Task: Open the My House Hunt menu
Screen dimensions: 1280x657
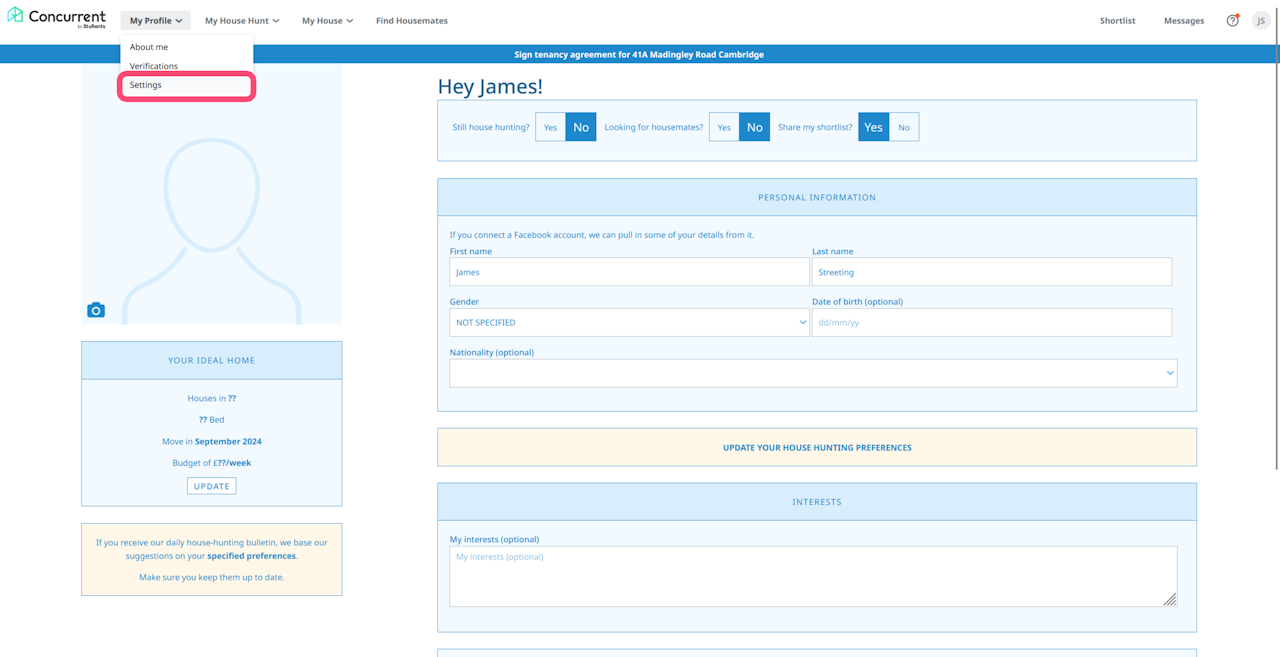Action: pyautogui.click(x=242, y=20)
